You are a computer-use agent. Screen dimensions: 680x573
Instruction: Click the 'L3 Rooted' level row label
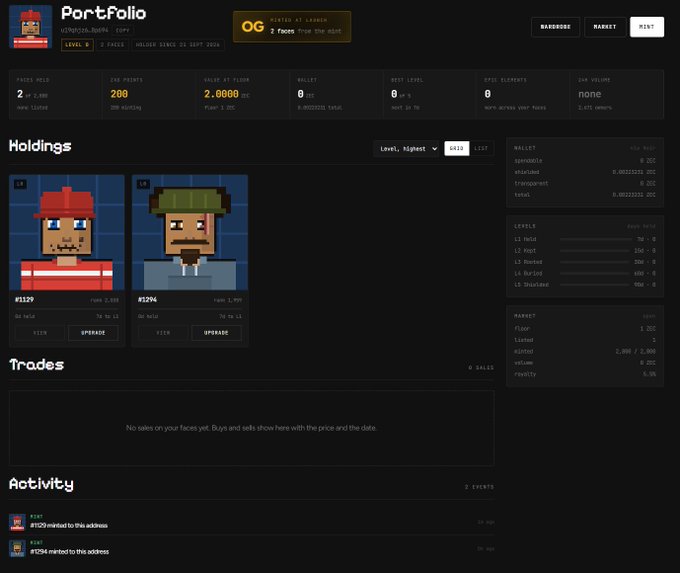tap(528, 262)
